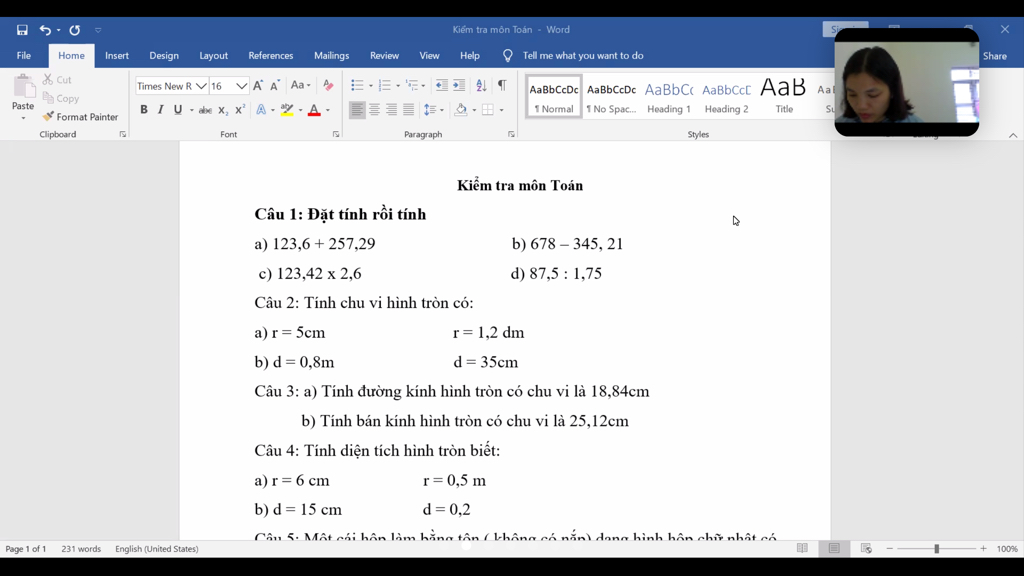Open the Change Case menu

click(300, 86)
